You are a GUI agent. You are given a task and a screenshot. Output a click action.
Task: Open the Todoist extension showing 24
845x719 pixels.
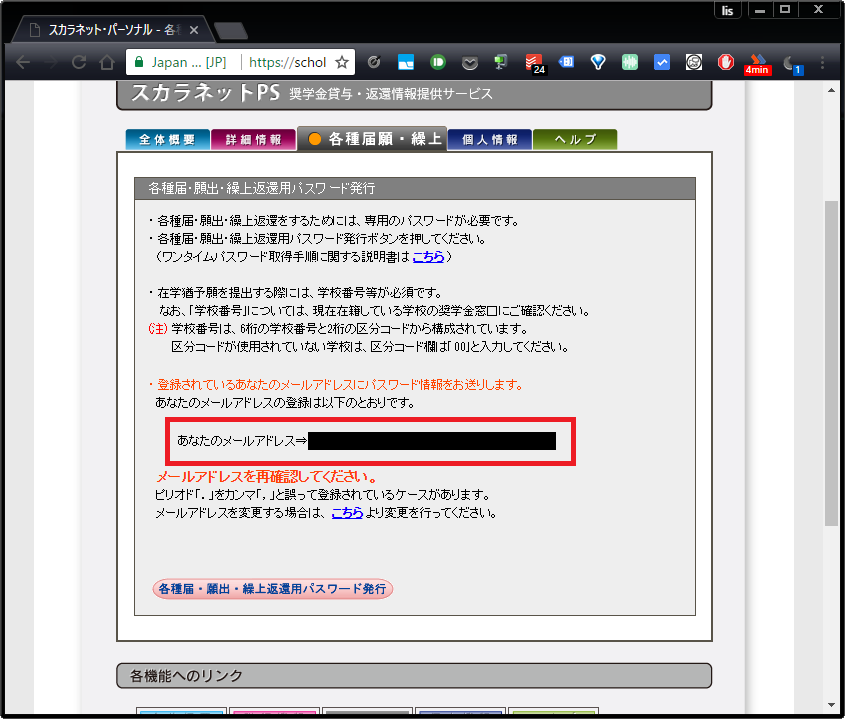coord(535,63)
